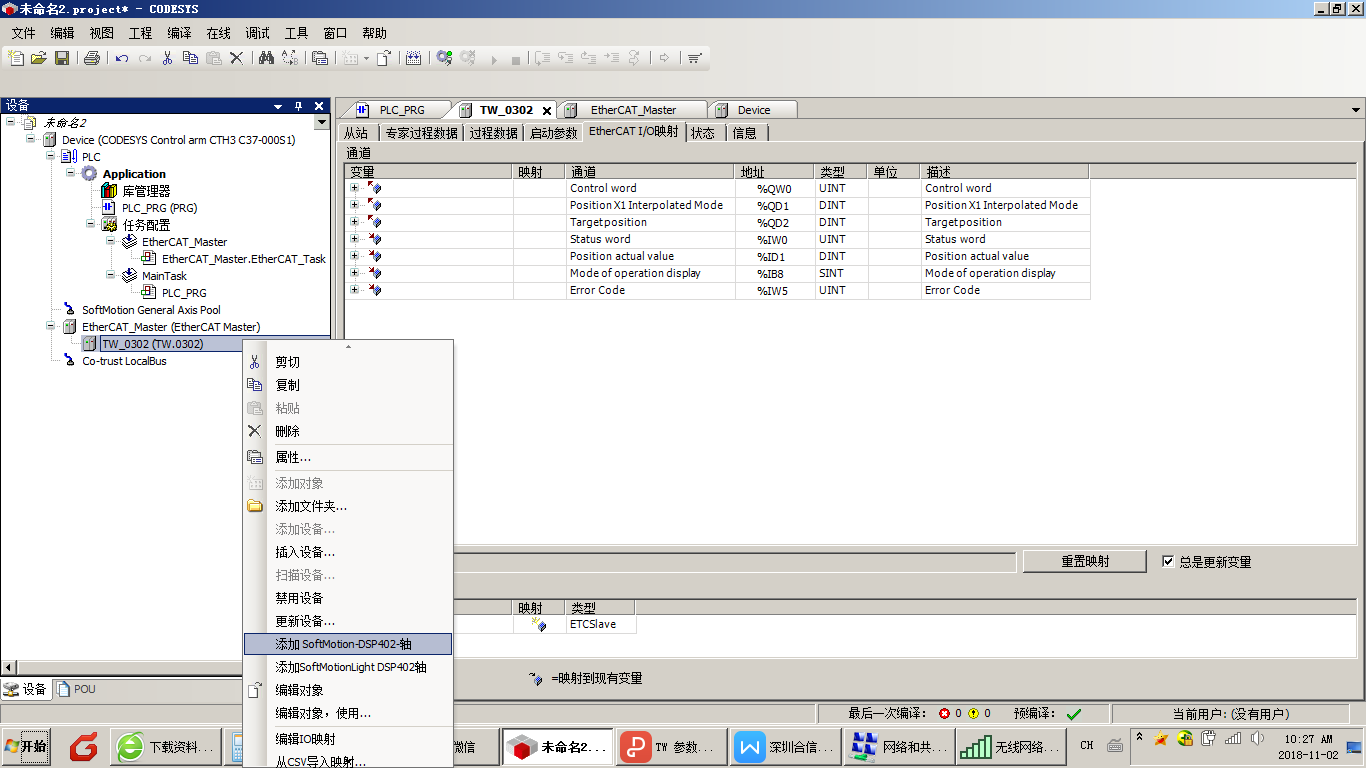Close the TW_0302 editor tab

(547, 110)
